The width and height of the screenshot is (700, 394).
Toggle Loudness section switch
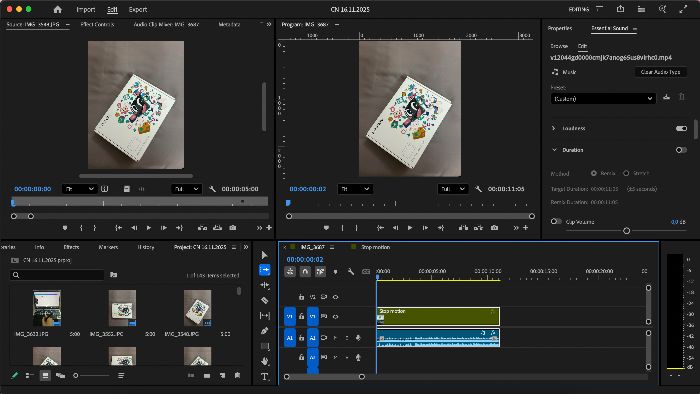[x=681, y=128]
